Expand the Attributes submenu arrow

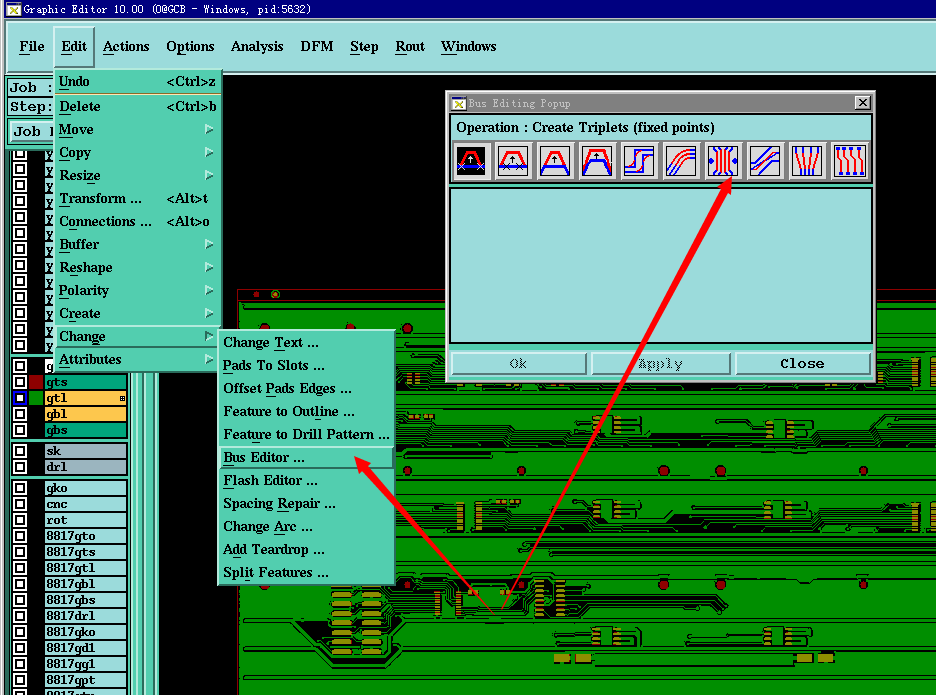[x=209, y=359]
